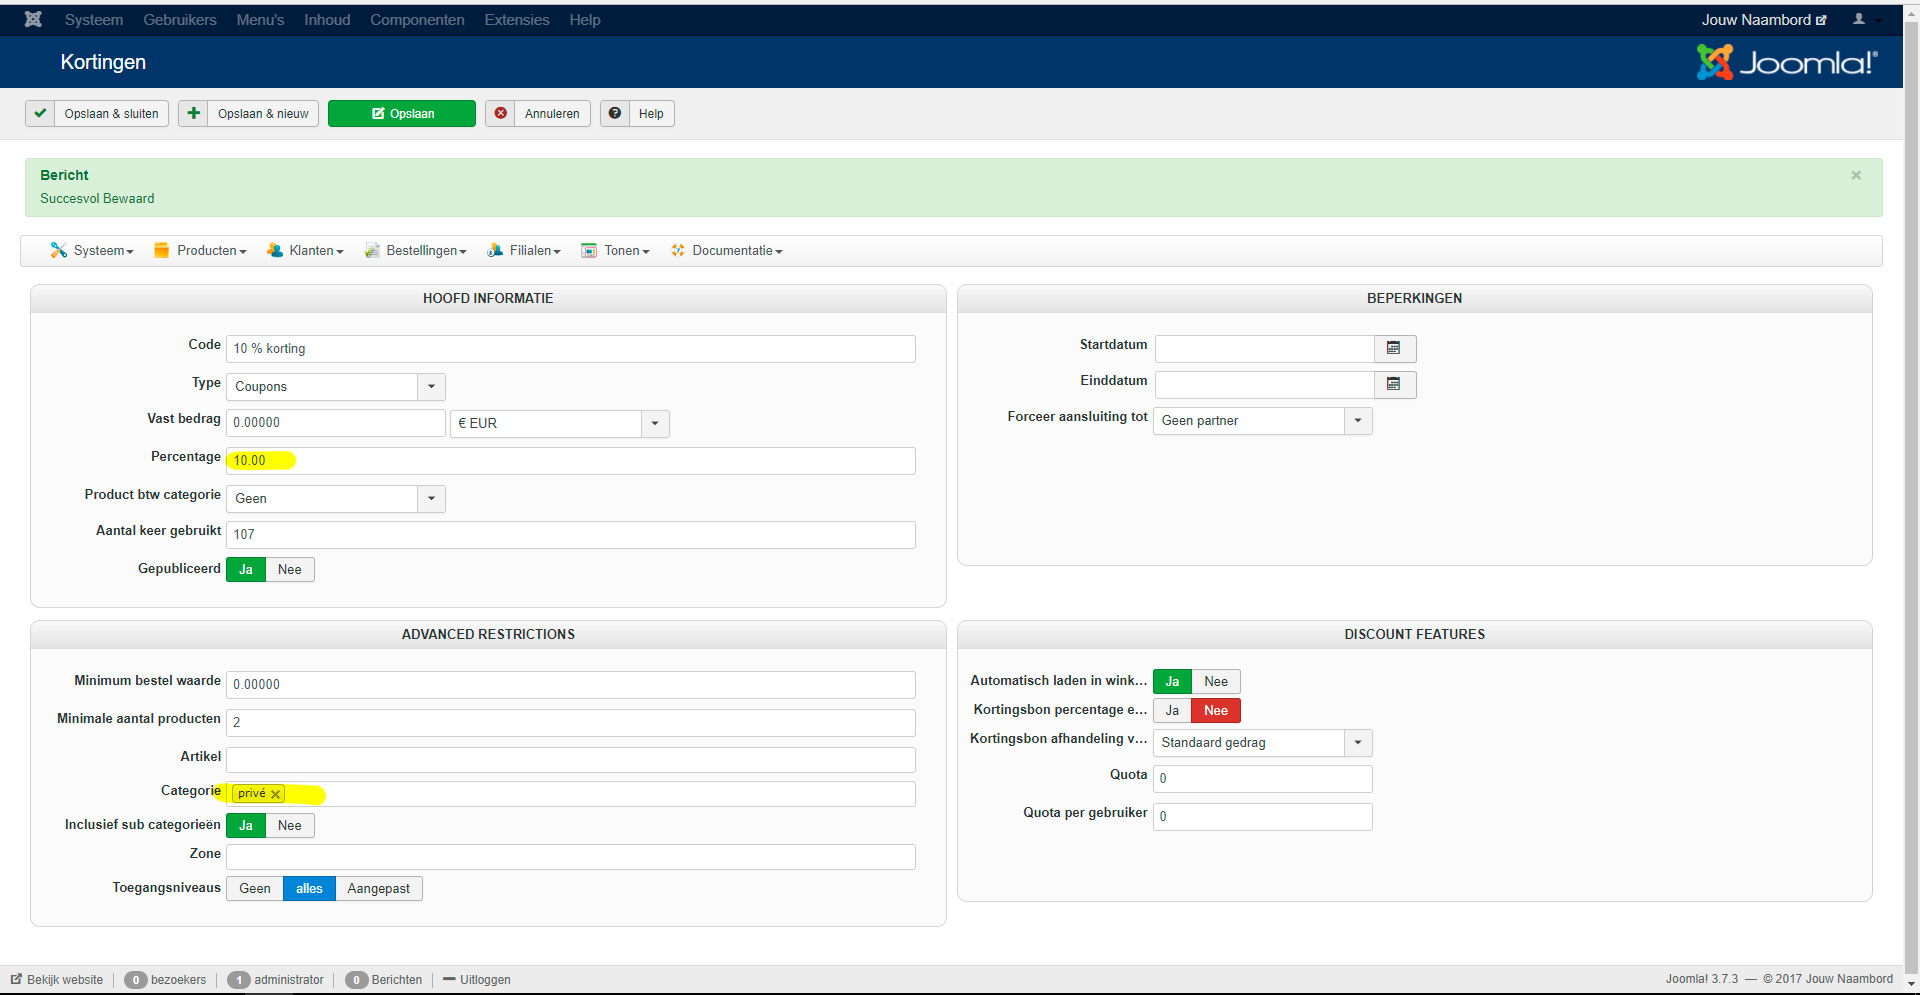The width and height of the screenshot is (1920, 995).
Task: Set Automatisch laden in winkelwagen to Ja
Action: click(x=1172, y=681)
